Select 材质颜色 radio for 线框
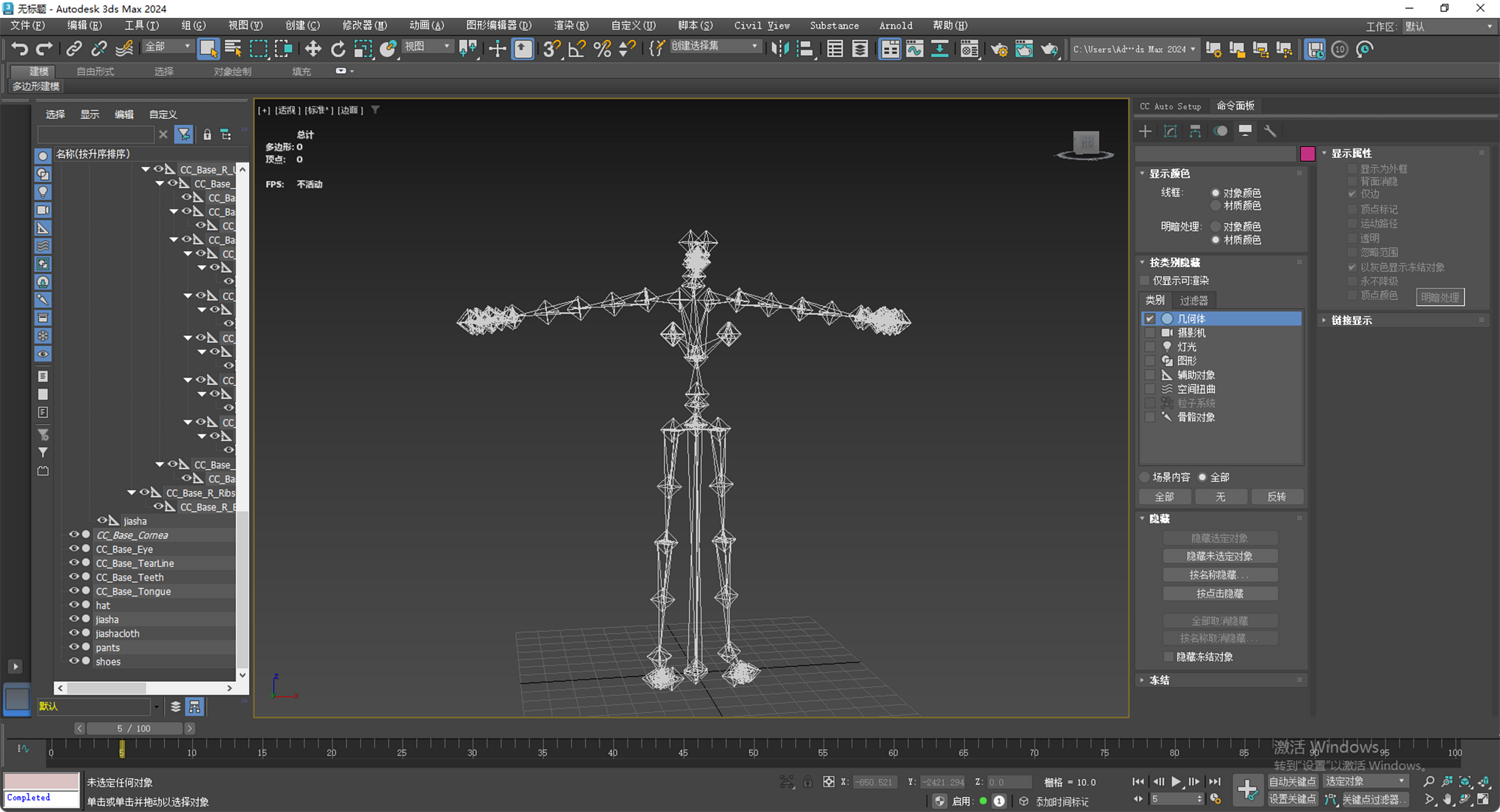This screenshot has height=812, width=1500. point(1216,205)
